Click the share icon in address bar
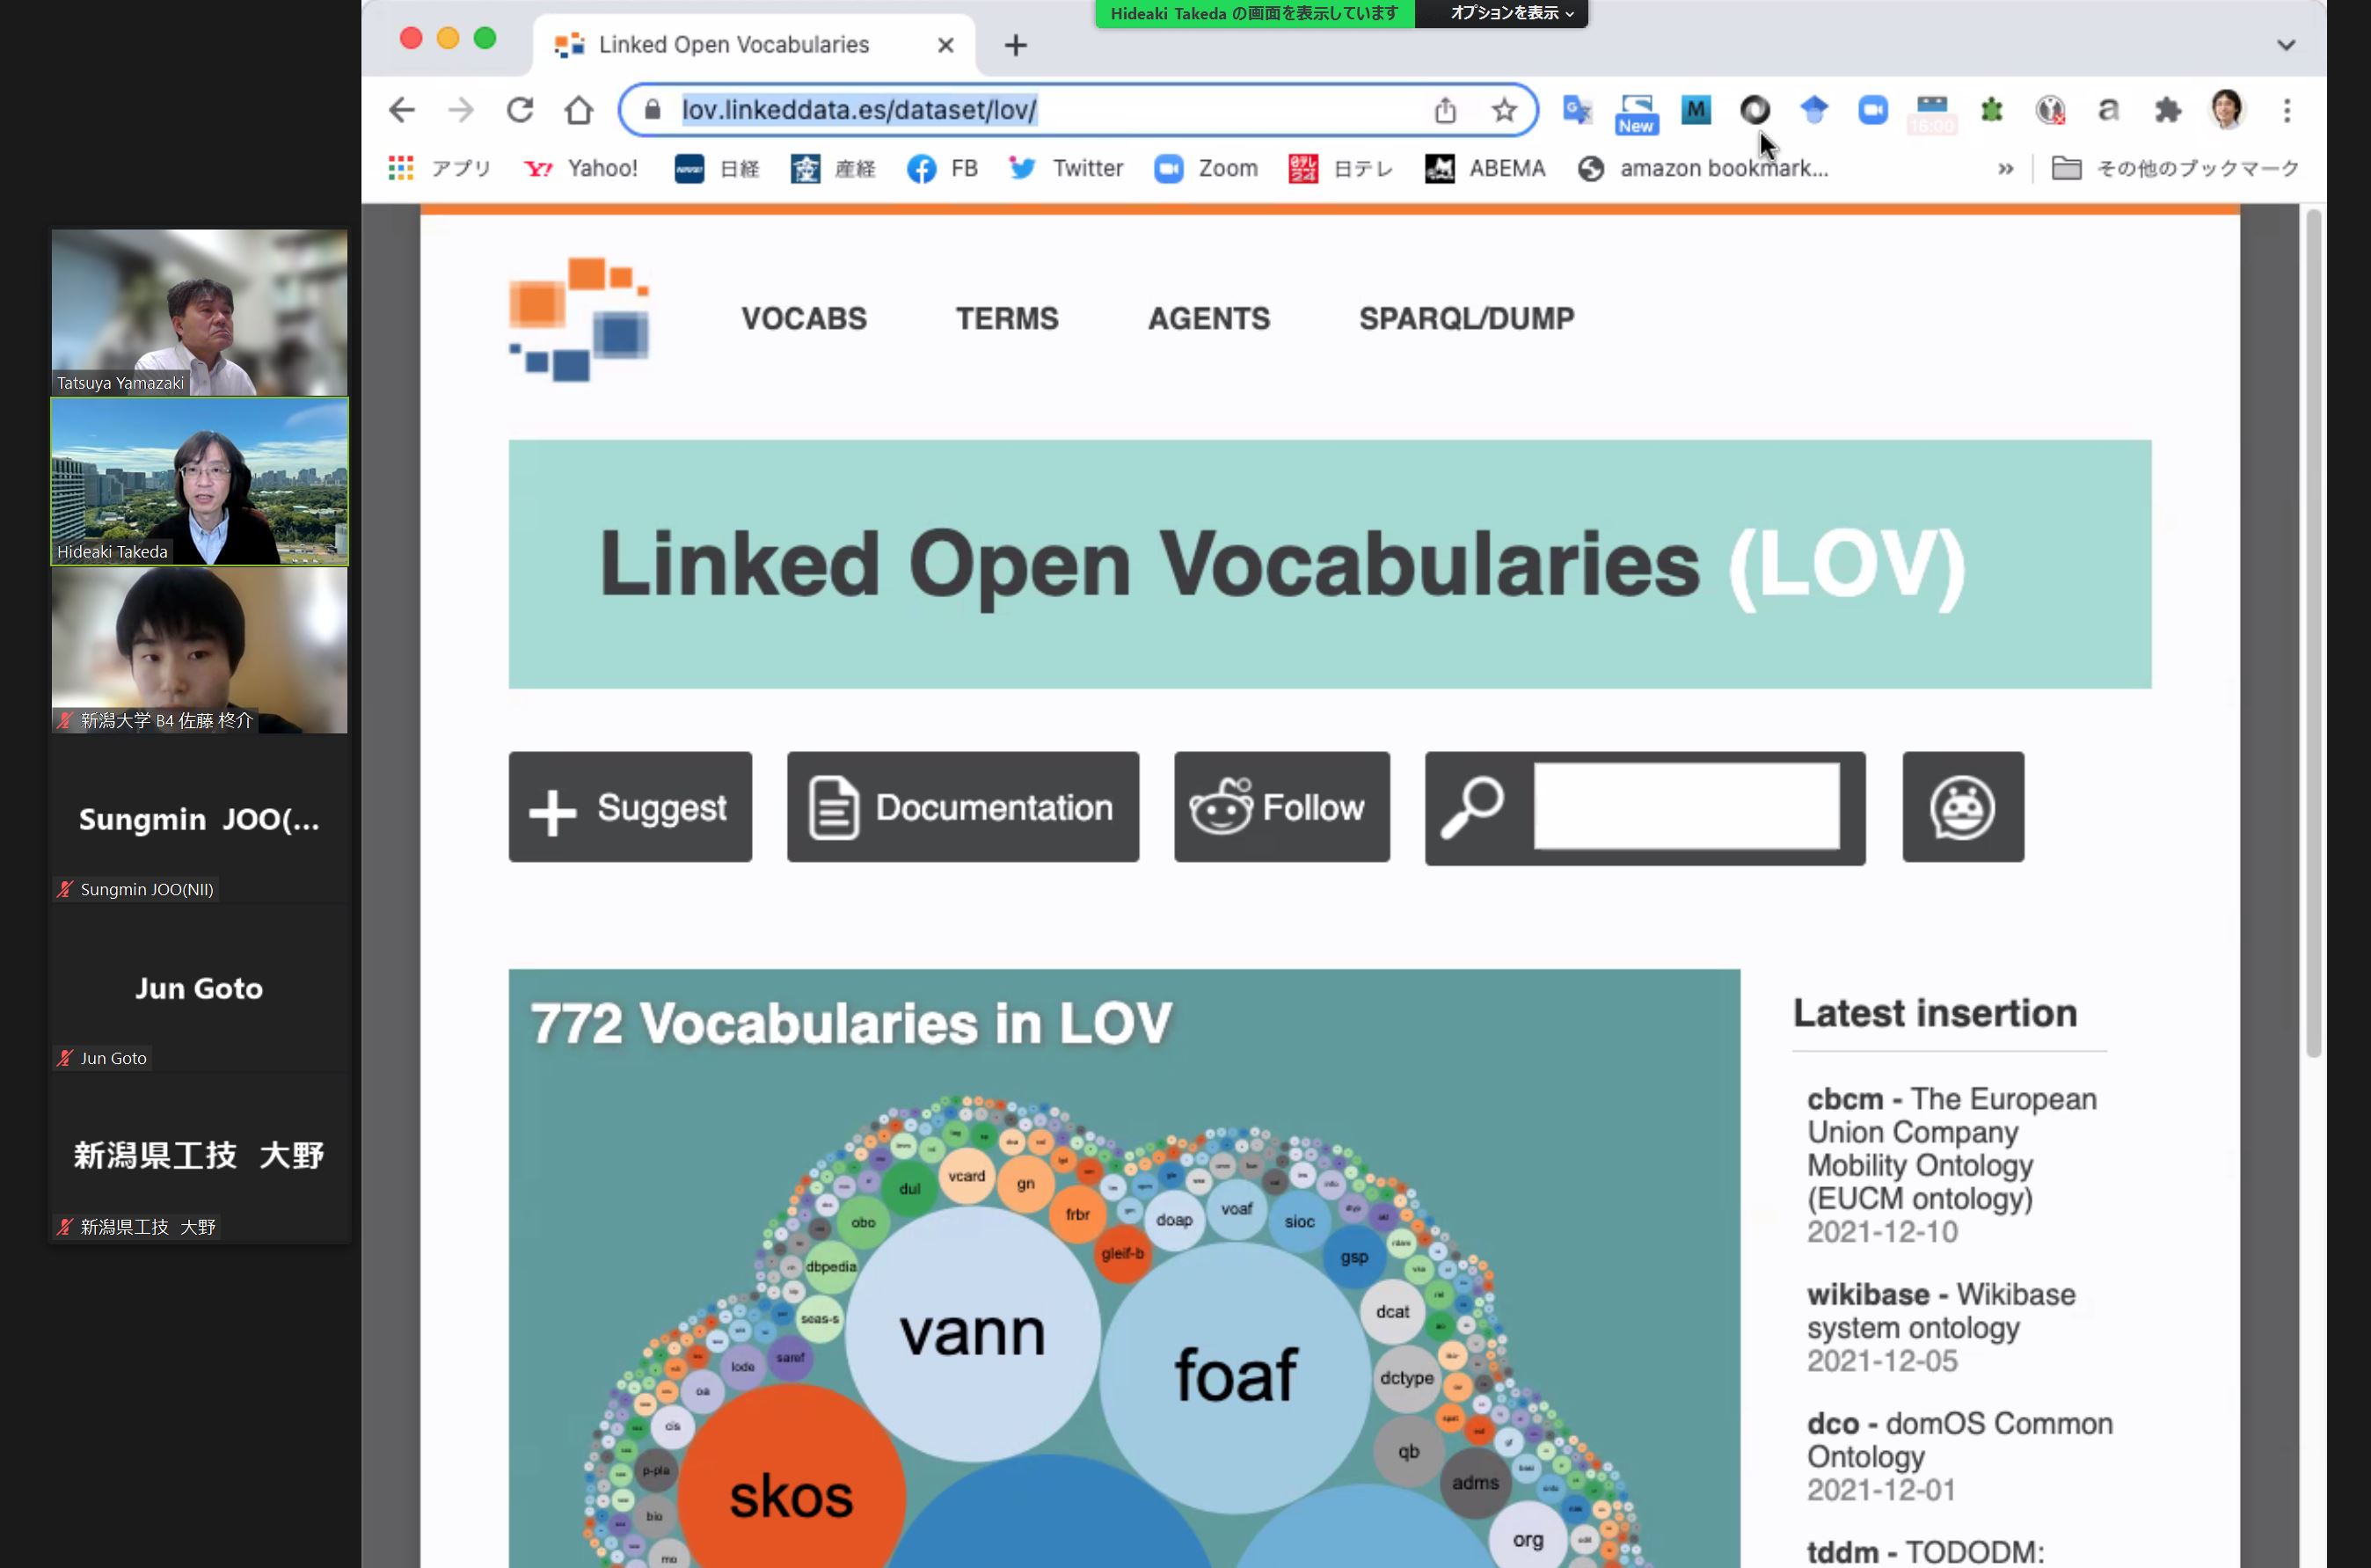 1445,110
